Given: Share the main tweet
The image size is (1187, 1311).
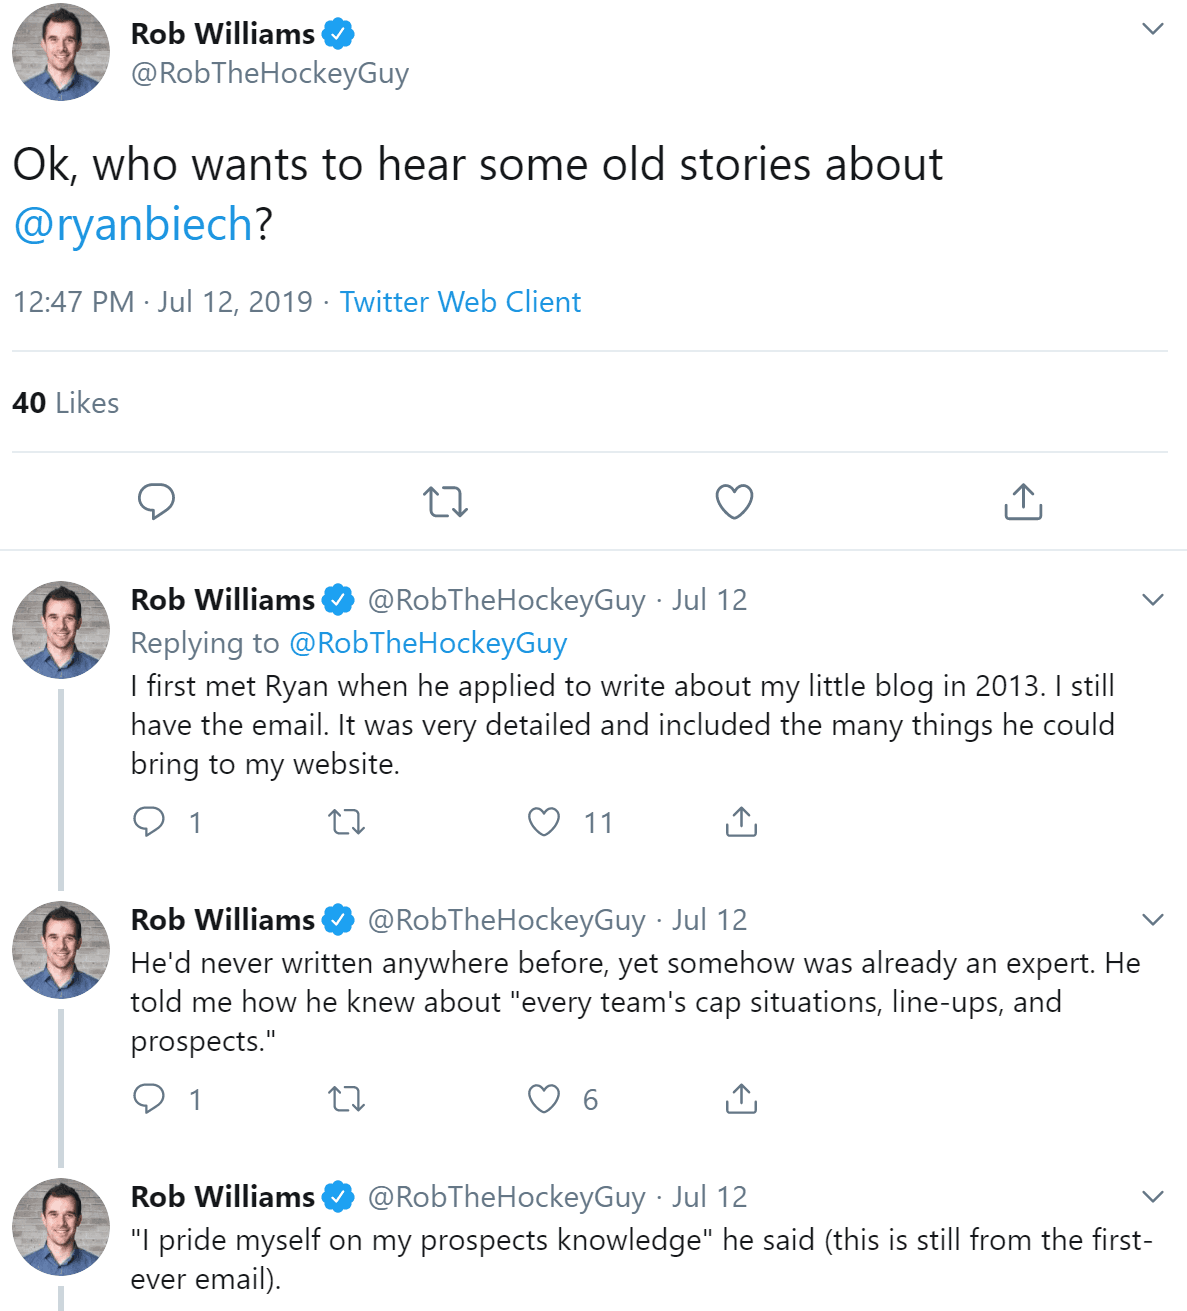Looking at the screenshot, I should (x=1022, y=501).
